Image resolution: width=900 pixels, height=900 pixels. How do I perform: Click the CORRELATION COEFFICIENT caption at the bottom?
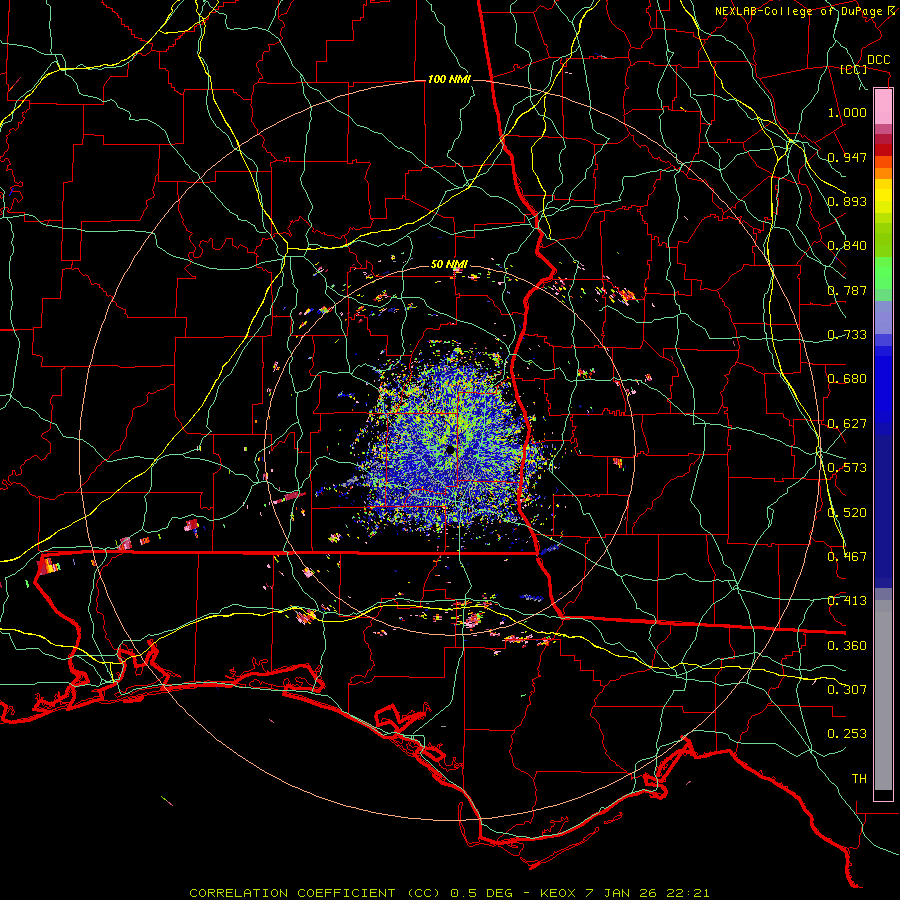(x=449, y=893)
